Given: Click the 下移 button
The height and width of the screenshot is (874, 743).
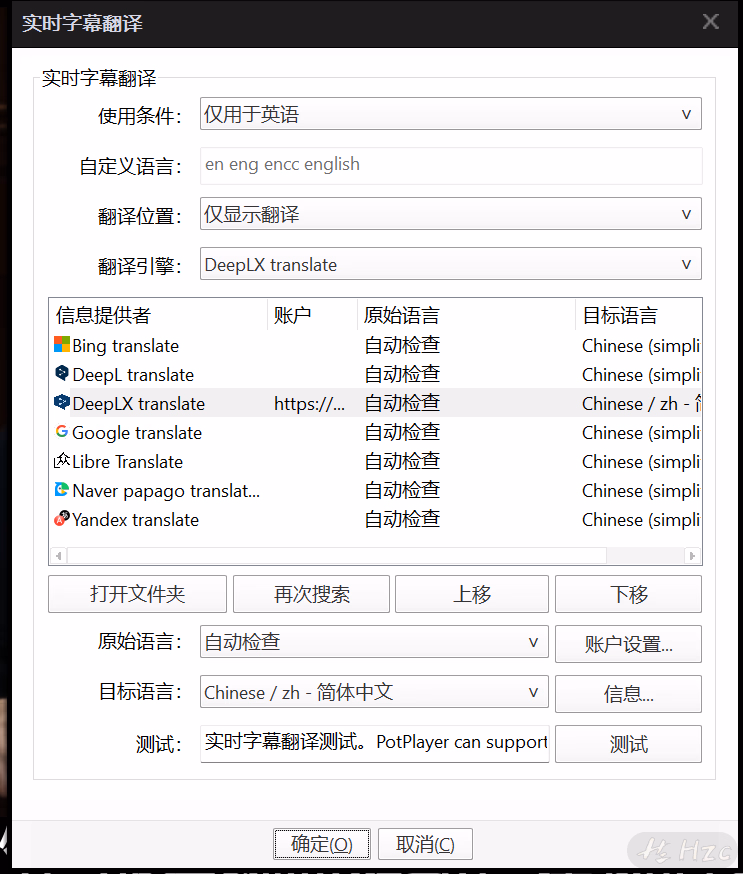Looking at the screenshot, I should click(x=628, y=594).
